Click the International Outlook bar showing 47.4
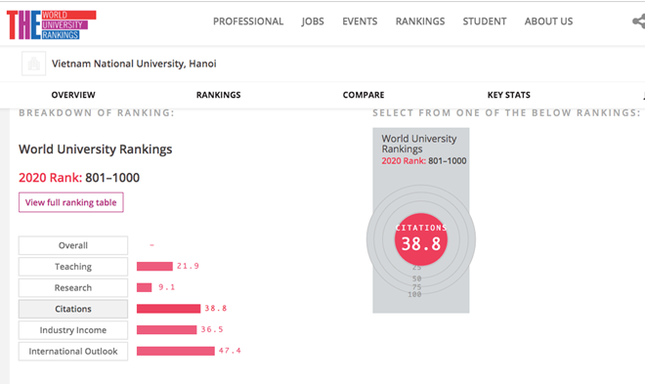 coord(176,351)
